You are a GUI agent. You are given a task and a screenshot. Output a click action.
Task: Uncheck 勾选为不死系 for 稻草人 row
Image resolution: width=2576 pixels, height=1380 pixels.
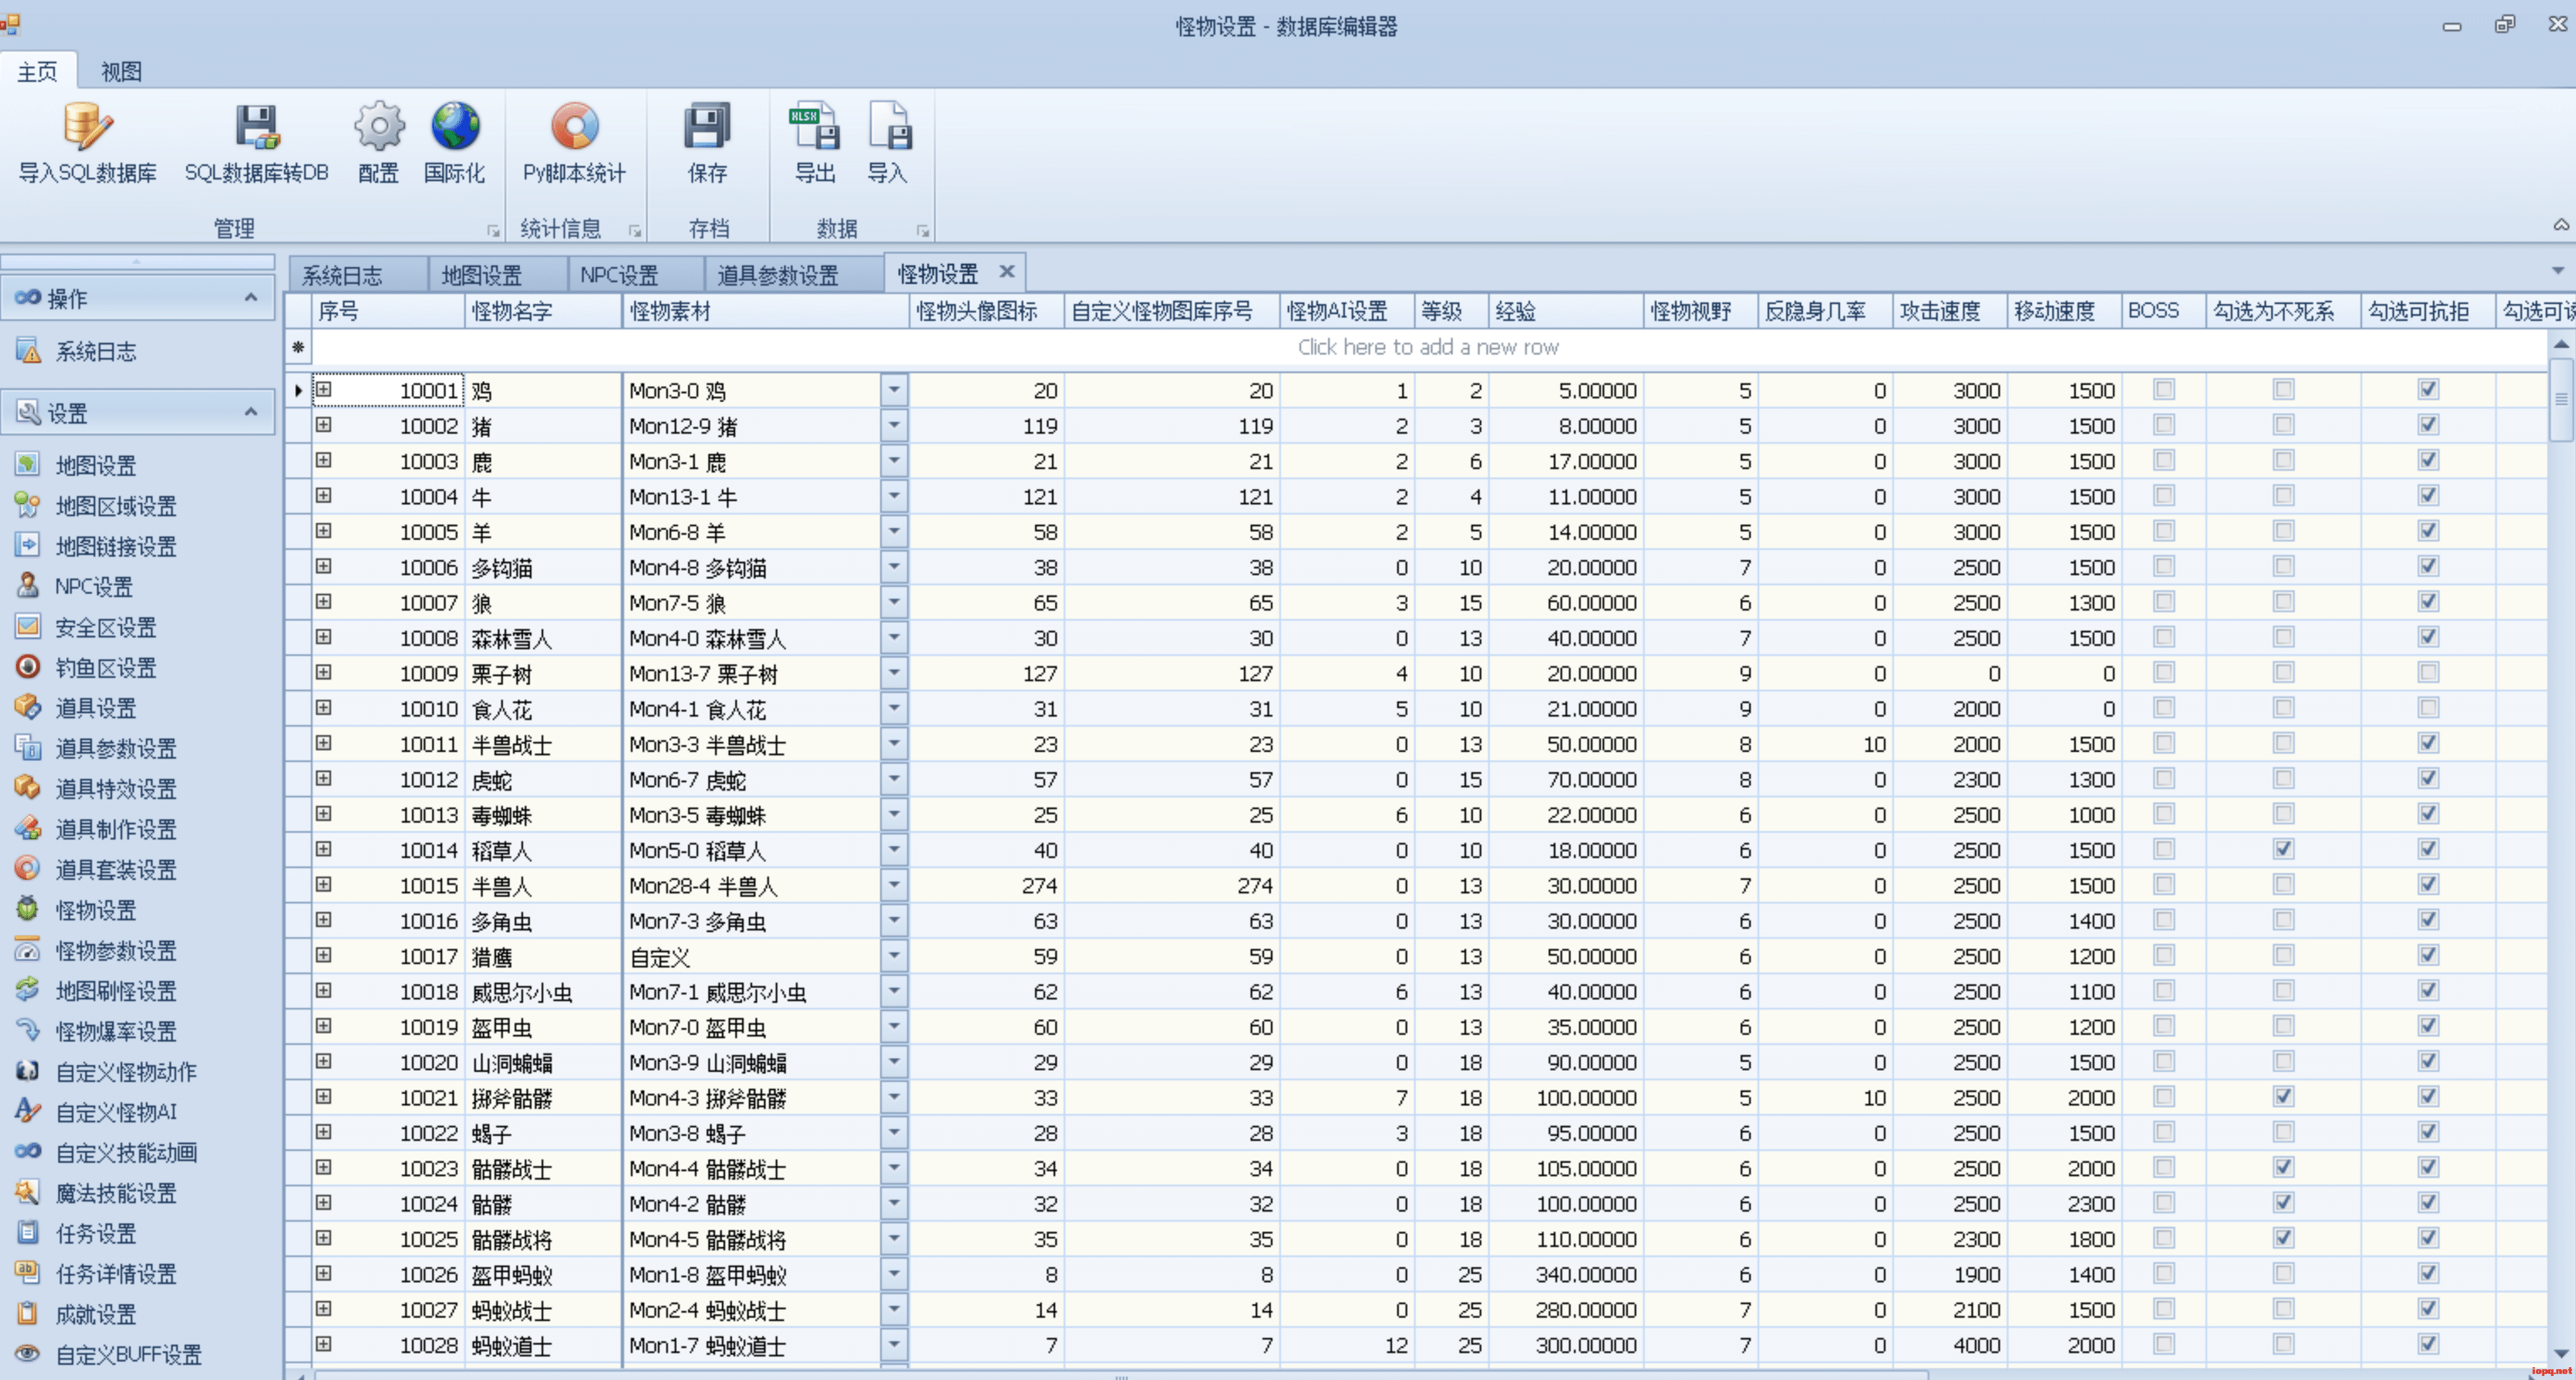(x=2283, y=849)
